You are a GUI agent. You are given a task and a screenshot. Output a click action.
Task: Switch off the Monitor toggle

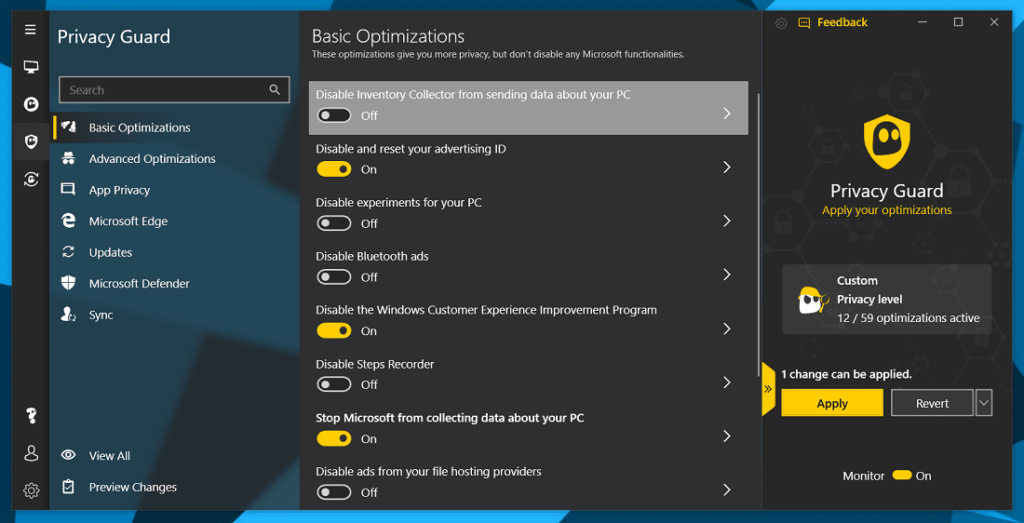click(902, 475)
